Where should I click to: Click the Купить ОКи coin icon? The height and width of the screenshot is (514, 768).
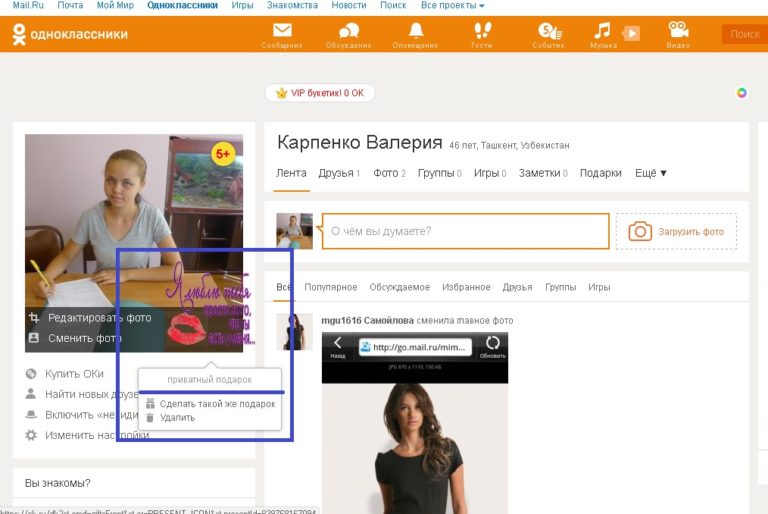[x=31, y=374]
